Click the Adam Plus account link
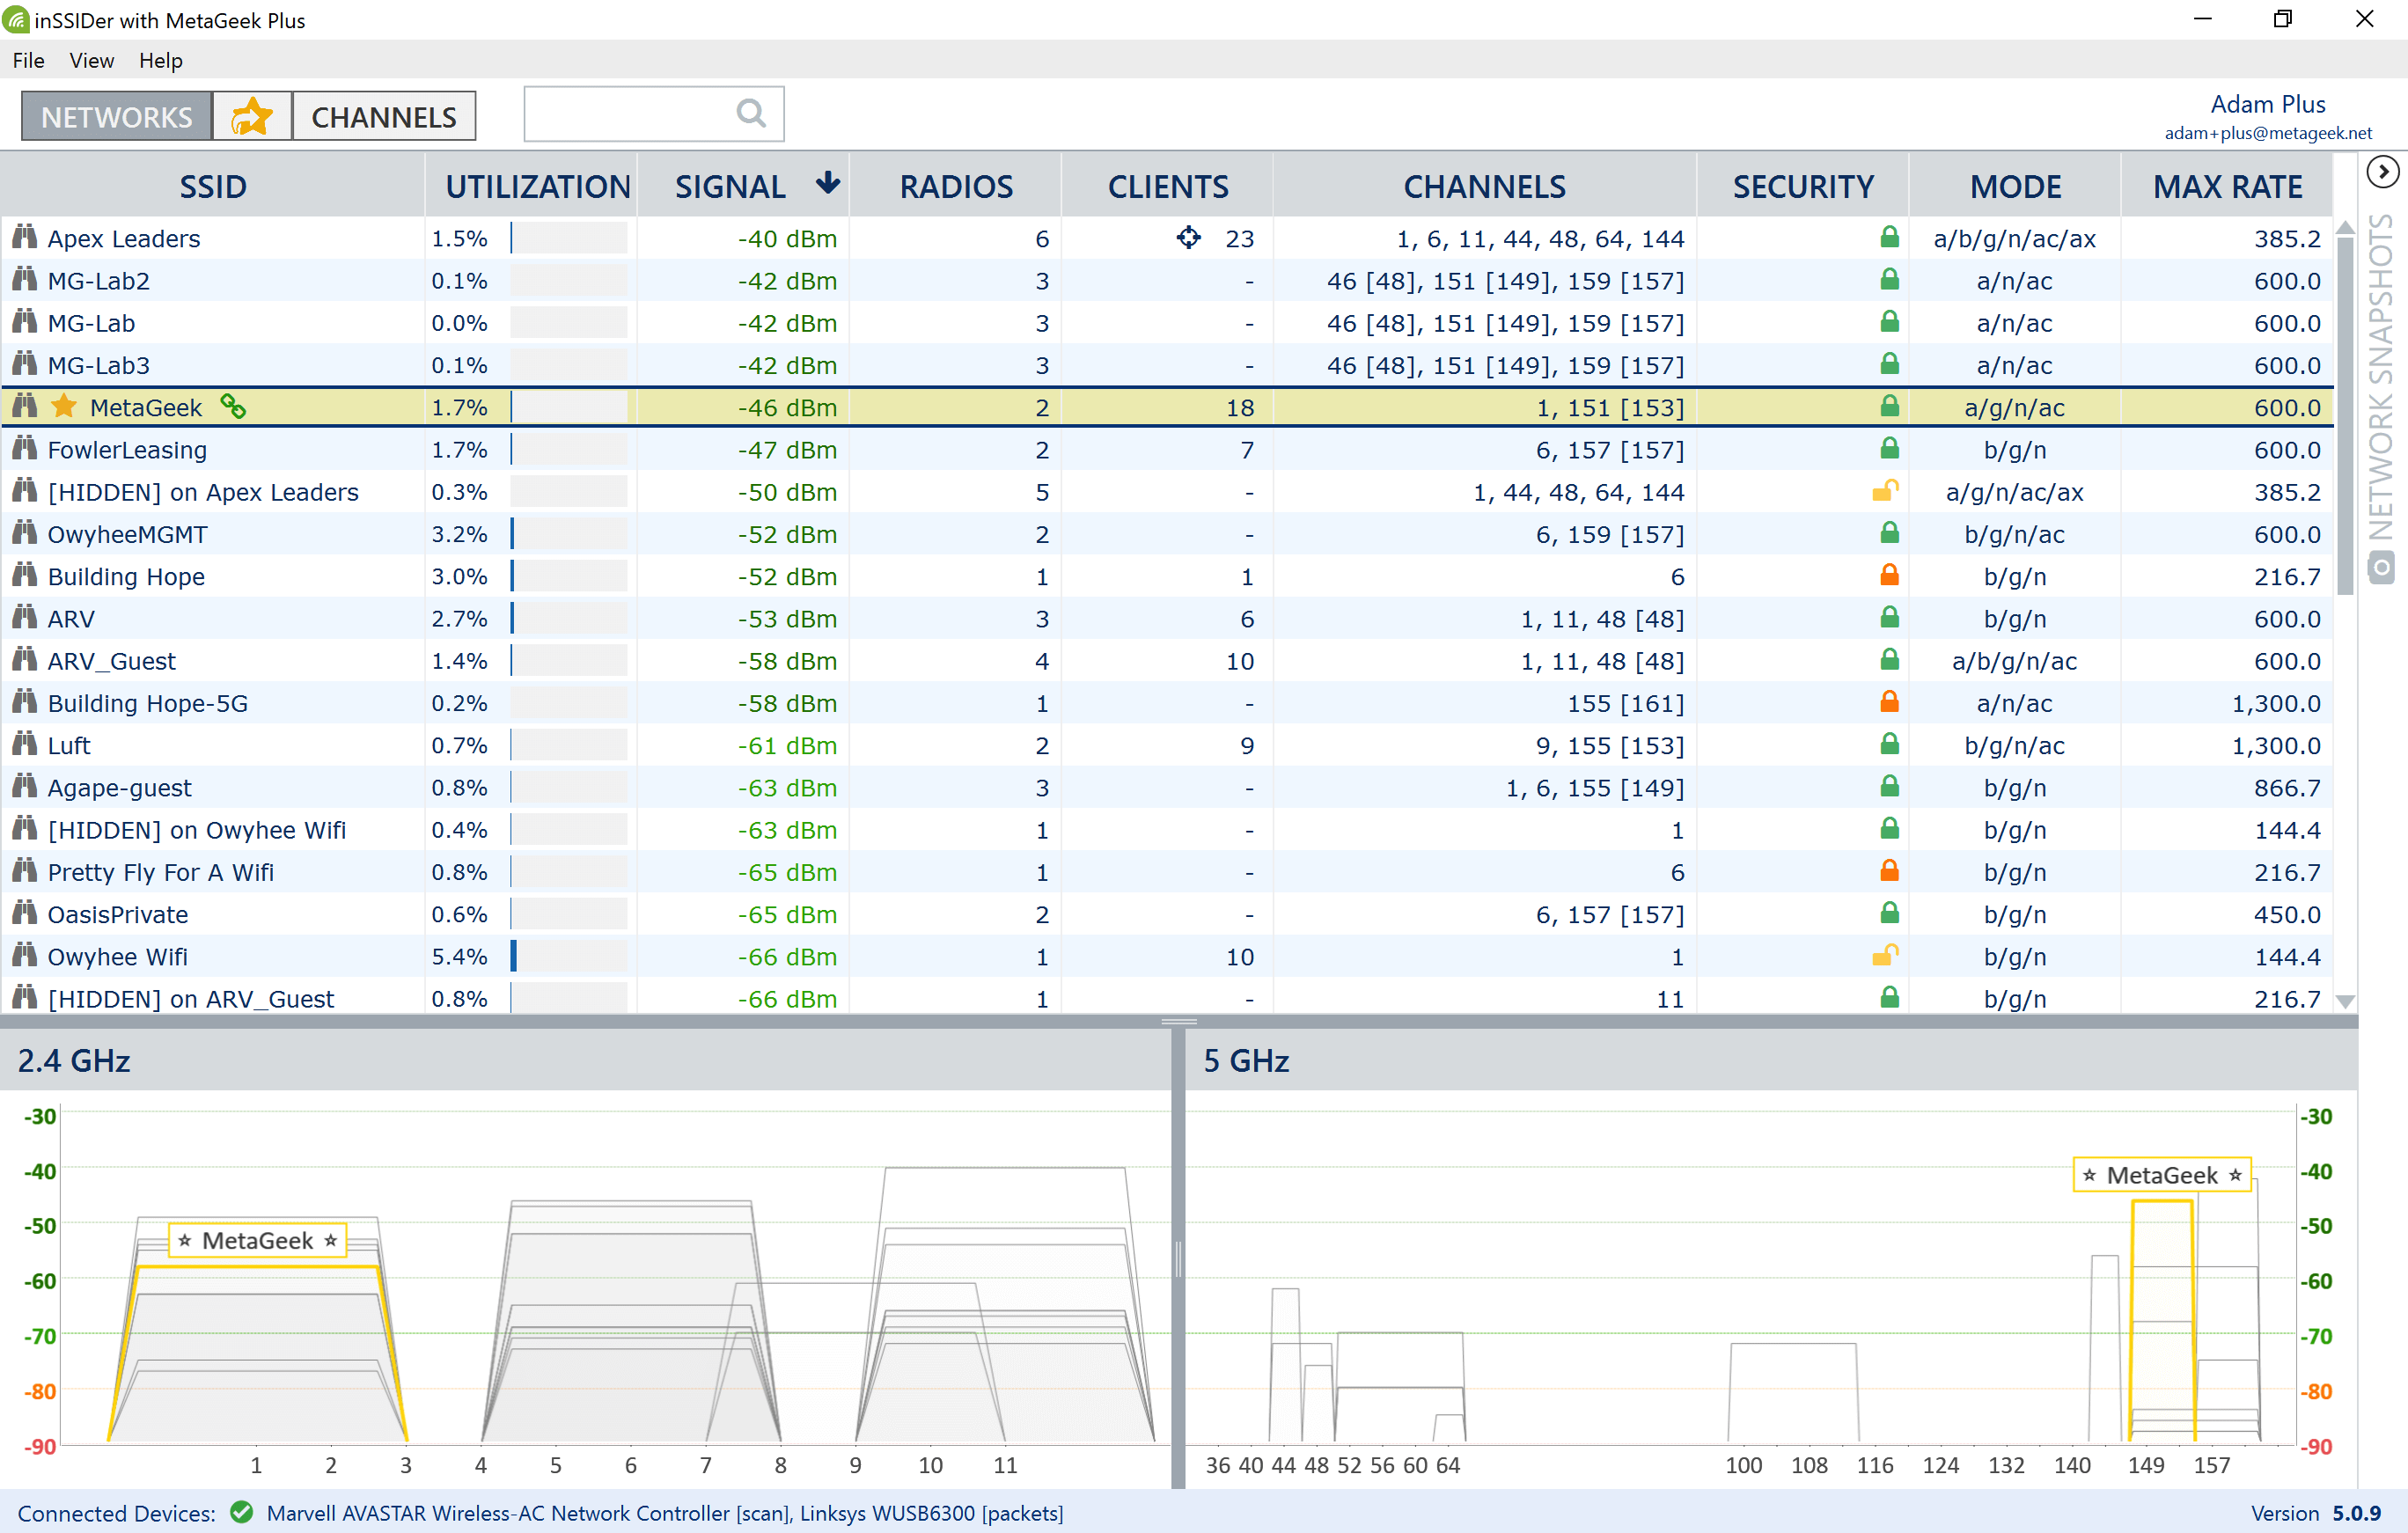Viewport: 2408px width, 1533px height. click(x=2267, y=104)
